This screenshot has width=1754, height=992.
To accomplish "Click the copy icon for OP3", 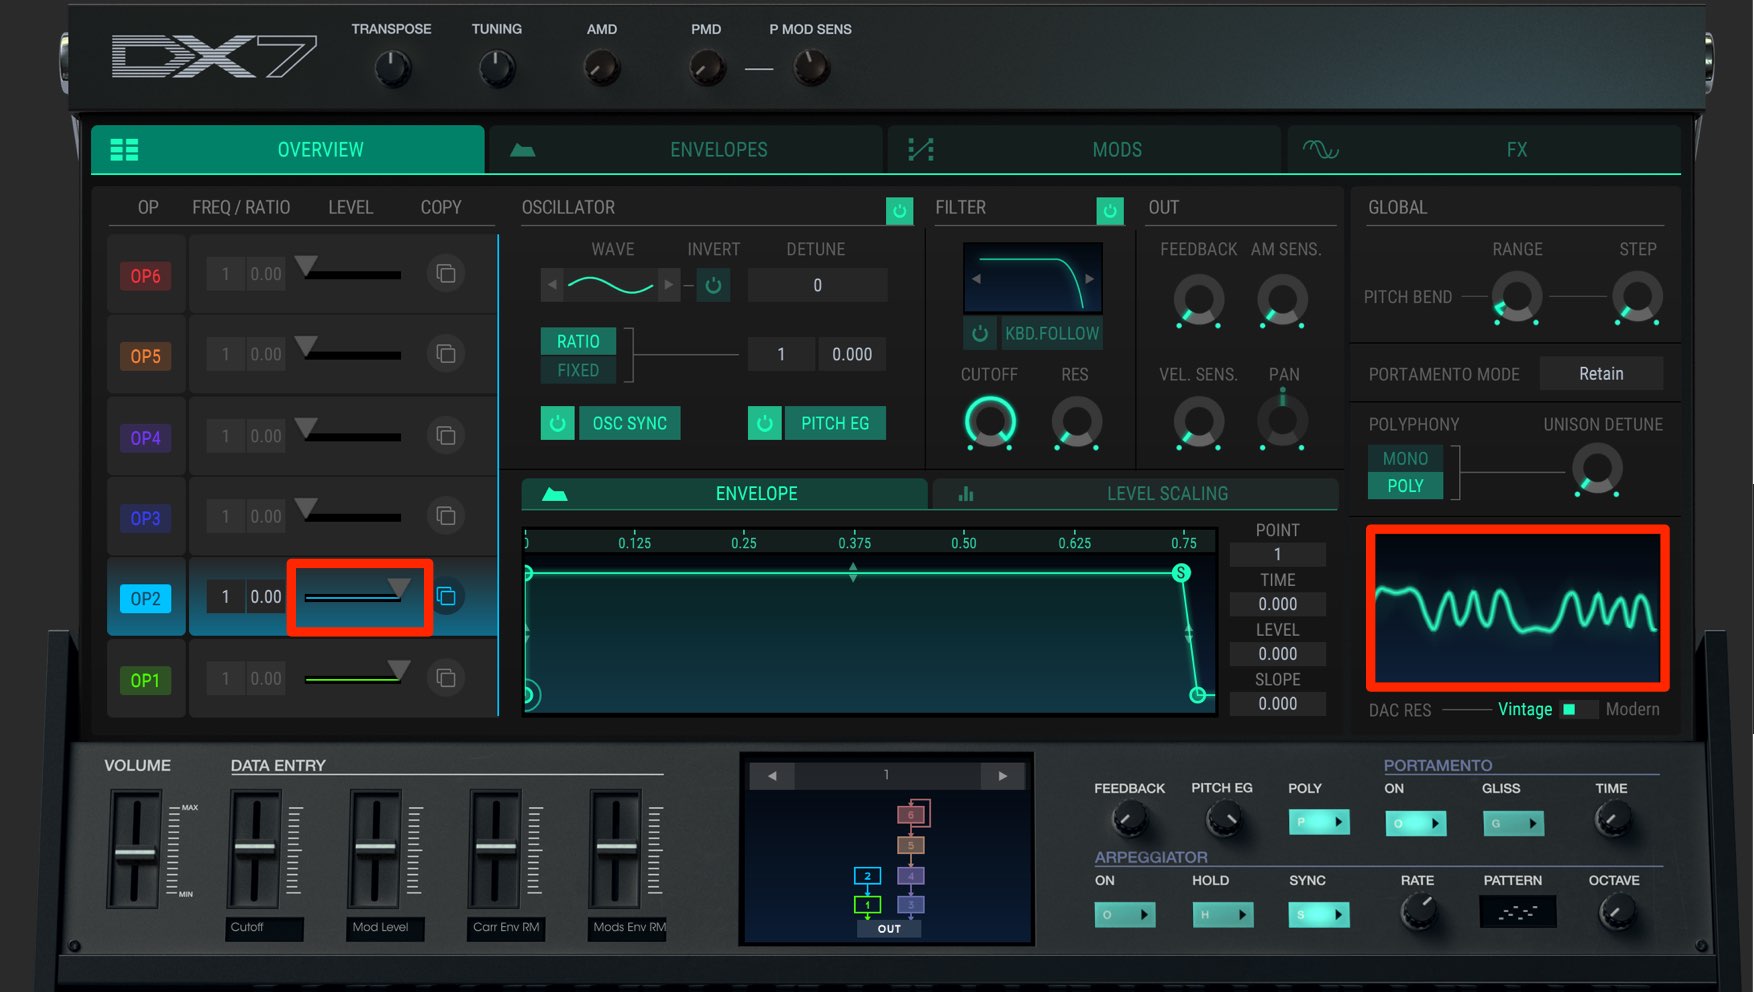I will (446, 516).
